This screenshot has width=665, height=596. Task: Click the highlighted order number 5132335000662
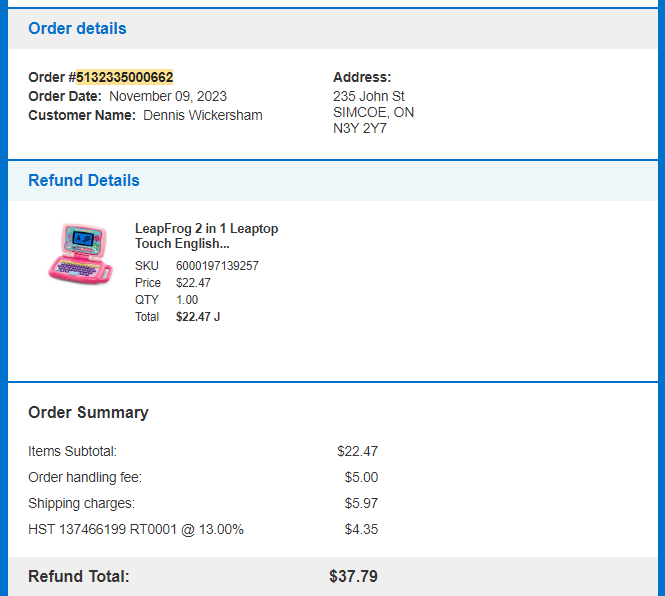pos(124,77)
